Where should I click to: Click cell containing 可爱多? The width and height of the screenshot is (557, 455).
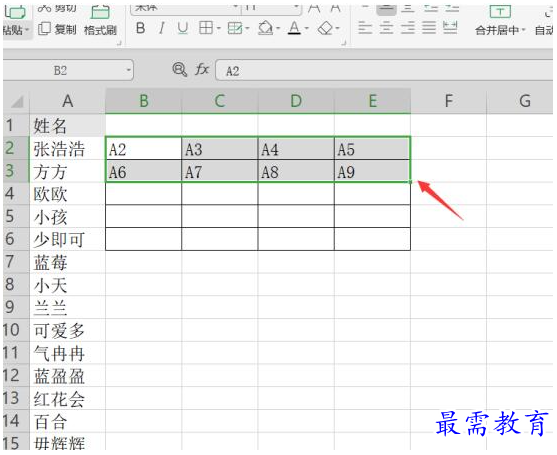pyautogui.click(x=67, y=330)
